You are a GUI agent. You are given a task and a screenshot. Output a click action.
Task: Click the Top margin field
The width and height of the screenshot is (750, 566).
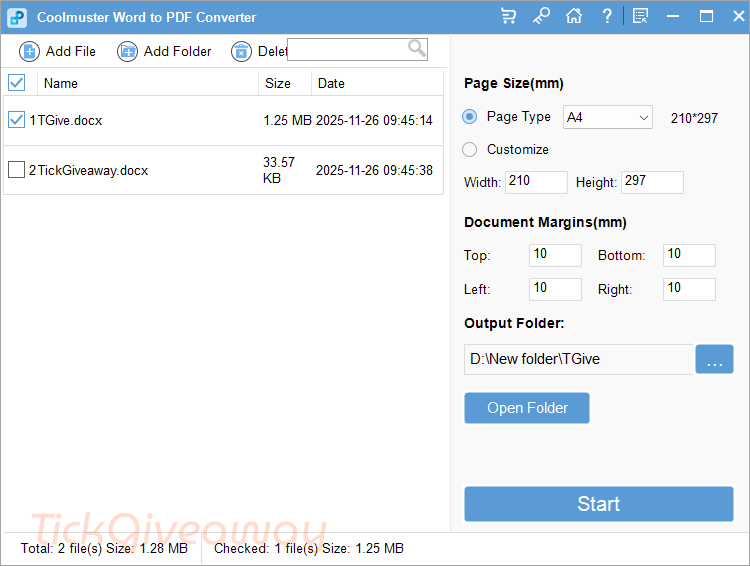pos(555,255)
